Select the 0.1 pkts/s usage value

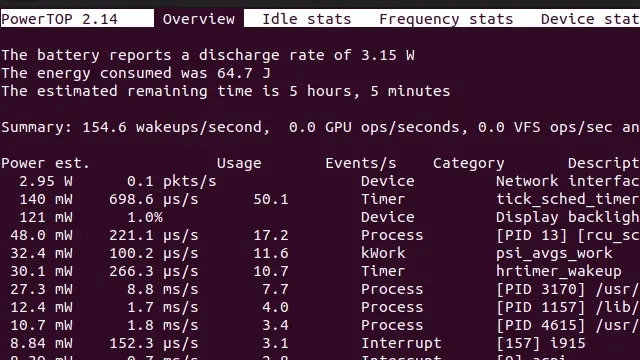(171, 181)
